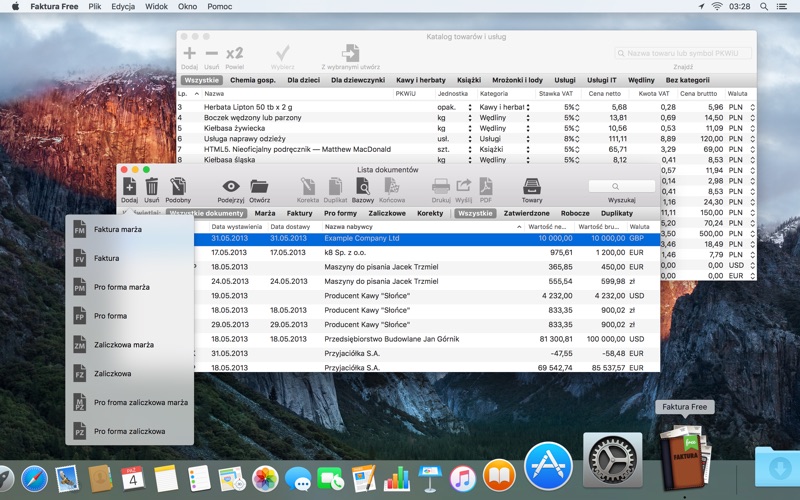Click the catalog search field Nazwa towaru

point(683,53)
